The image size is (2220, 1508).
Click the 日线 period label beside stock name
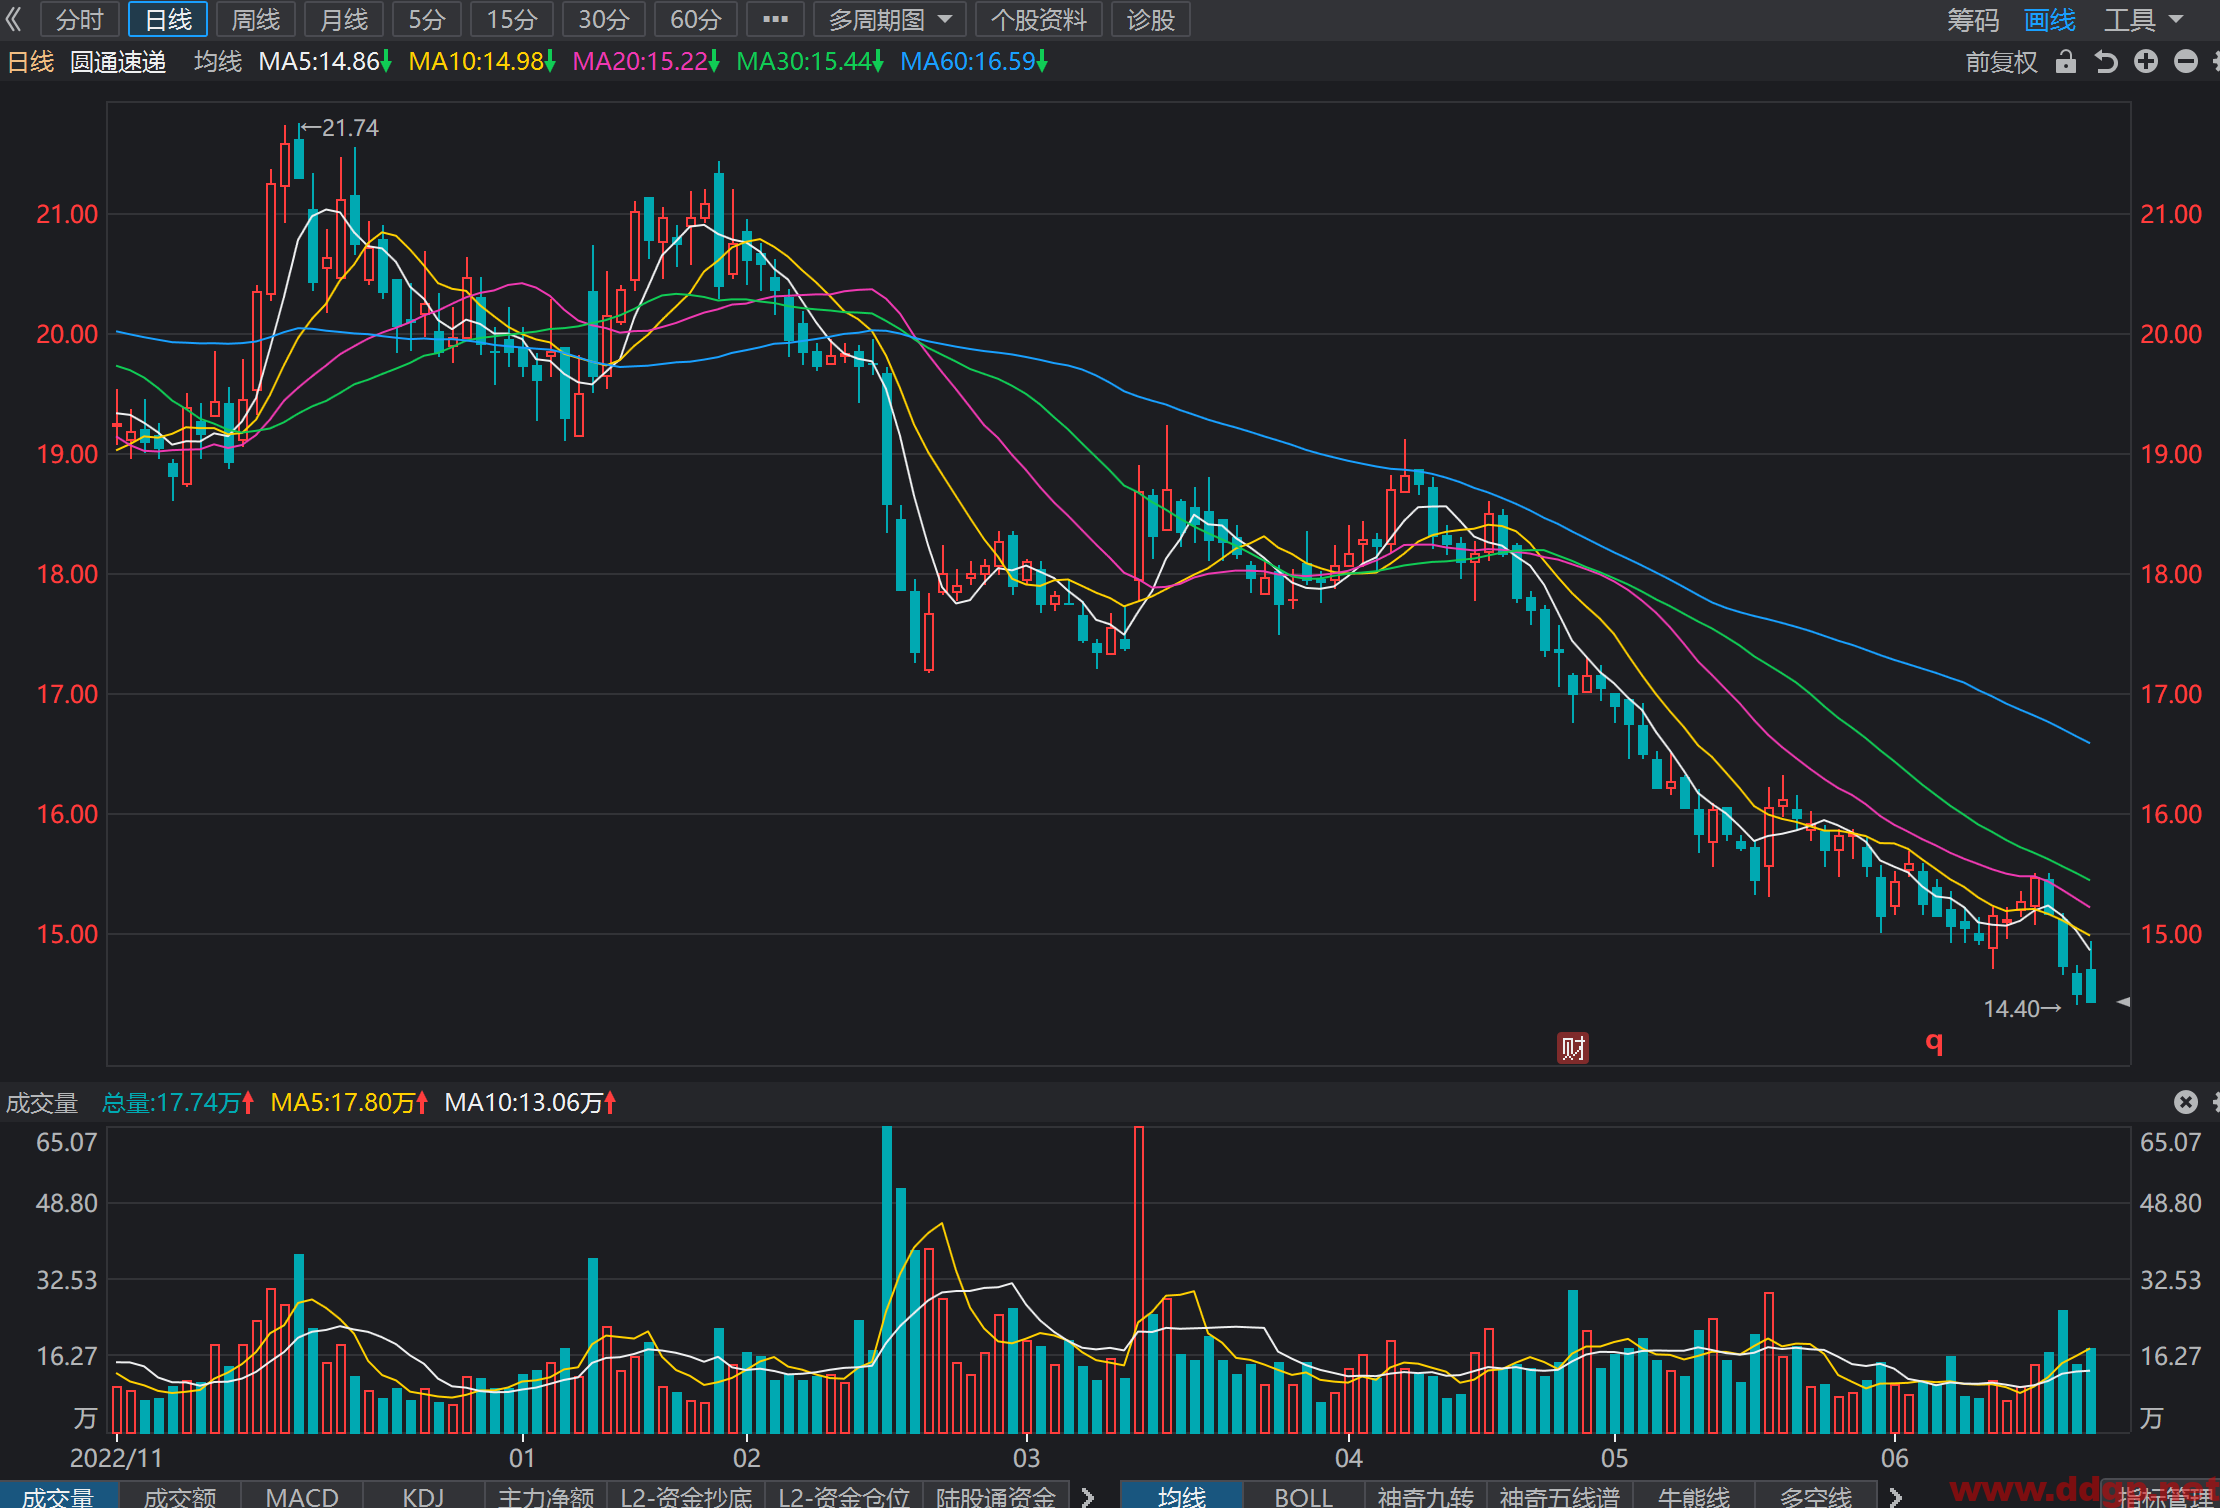click(x=31, y=62)
